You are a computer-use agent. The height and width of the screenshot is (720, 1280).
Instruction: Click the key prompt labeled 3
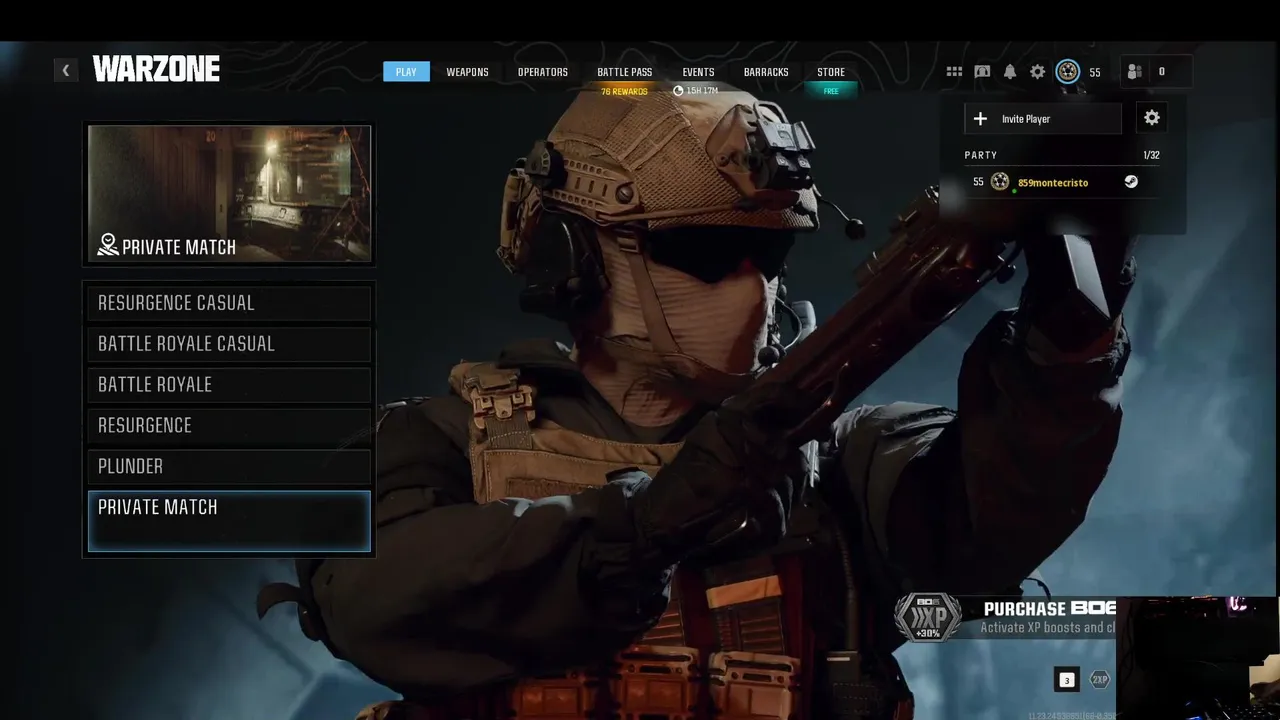click(x=1066, y=680)
